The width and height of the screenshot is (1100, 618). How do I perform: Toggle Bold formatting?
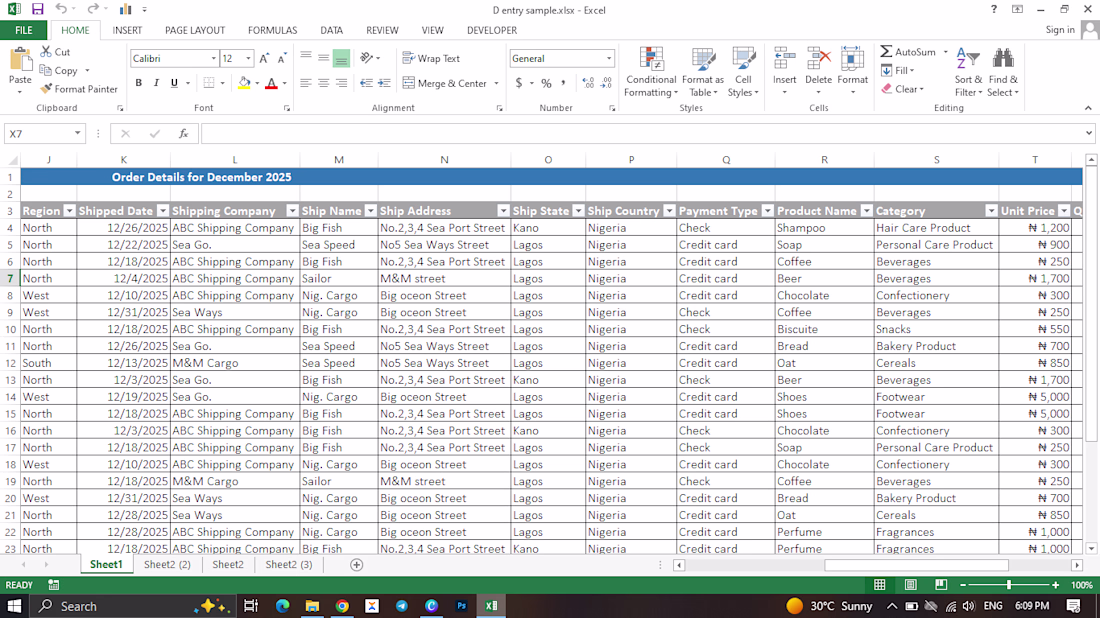pos(139,83)
